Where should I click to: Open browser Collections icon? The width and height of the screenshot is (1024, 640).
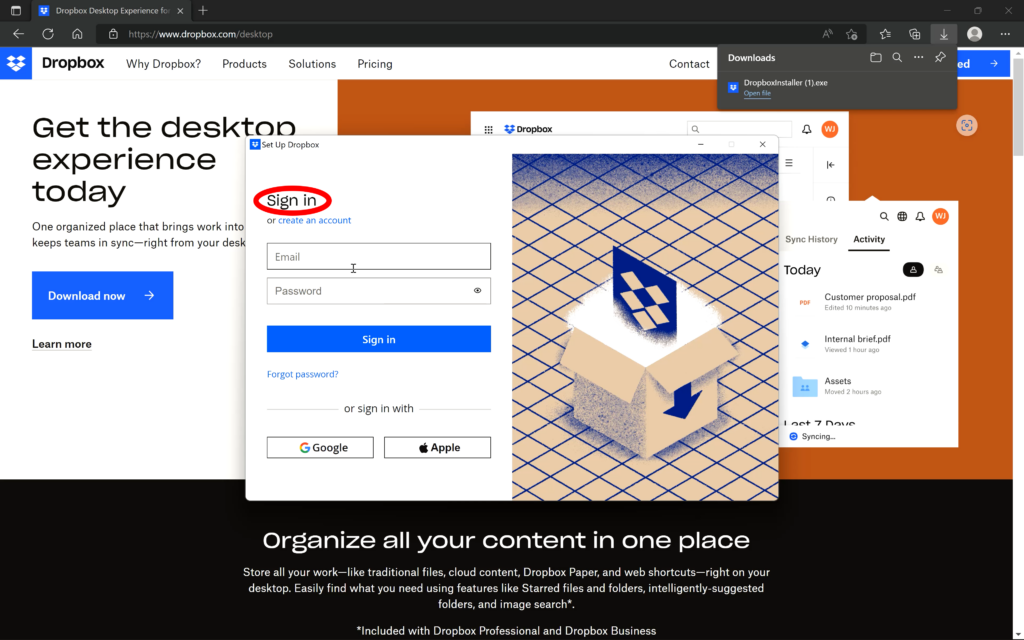click(914, 34)
